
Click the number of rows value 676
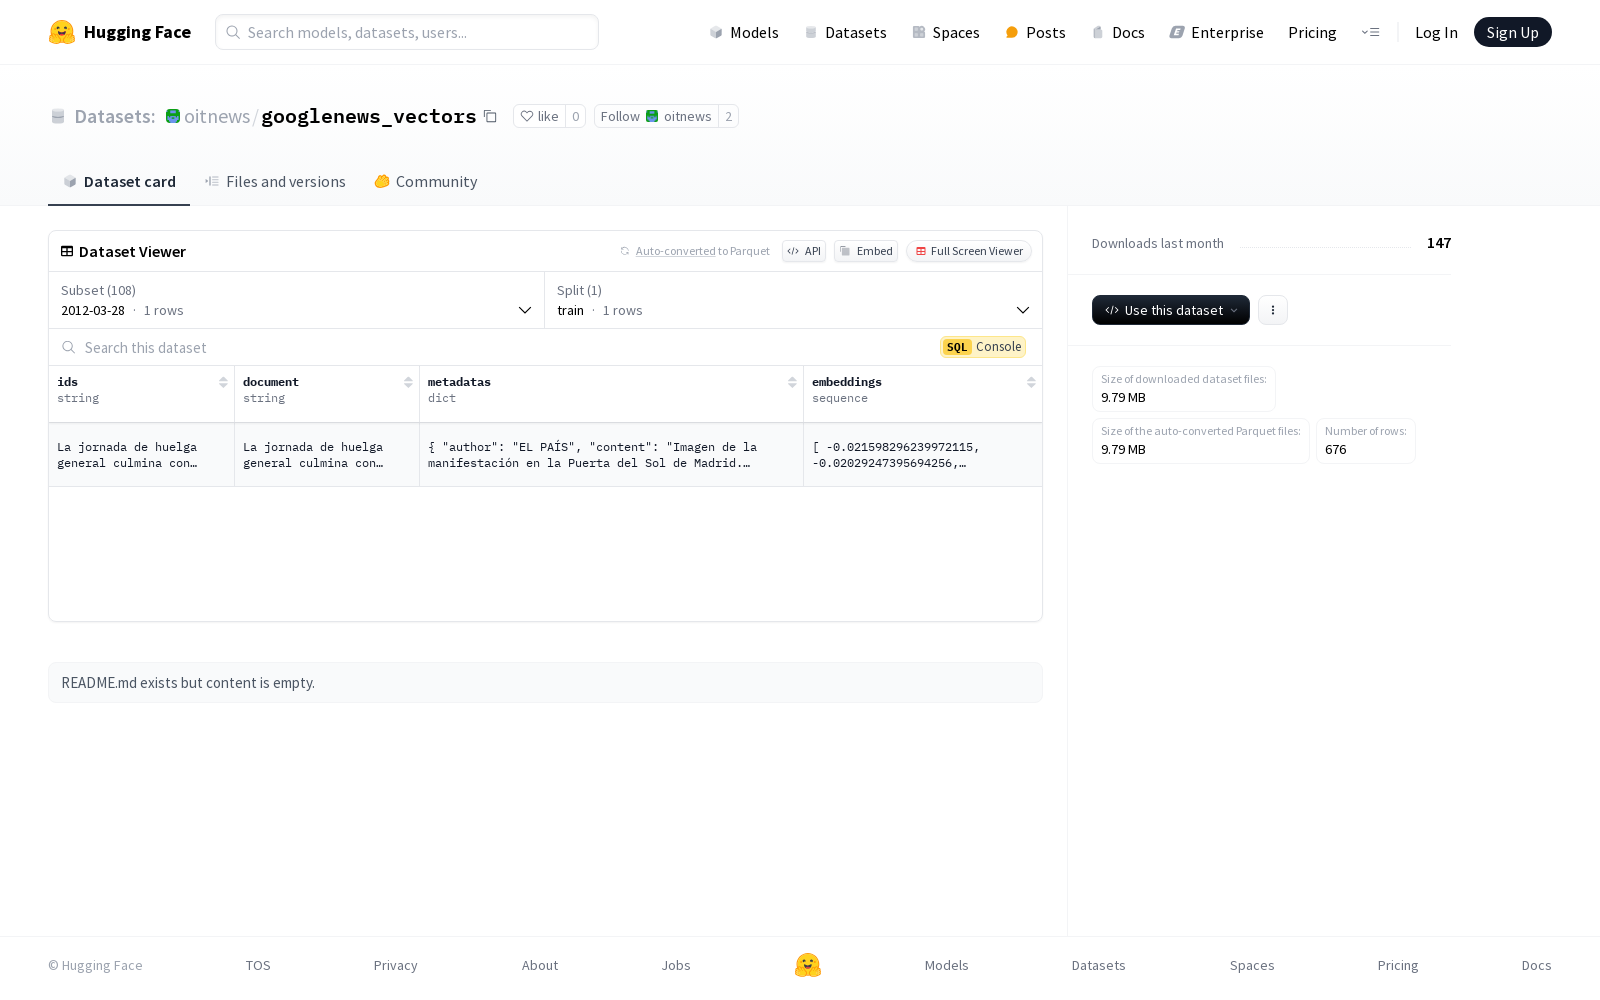[1336, 449]
